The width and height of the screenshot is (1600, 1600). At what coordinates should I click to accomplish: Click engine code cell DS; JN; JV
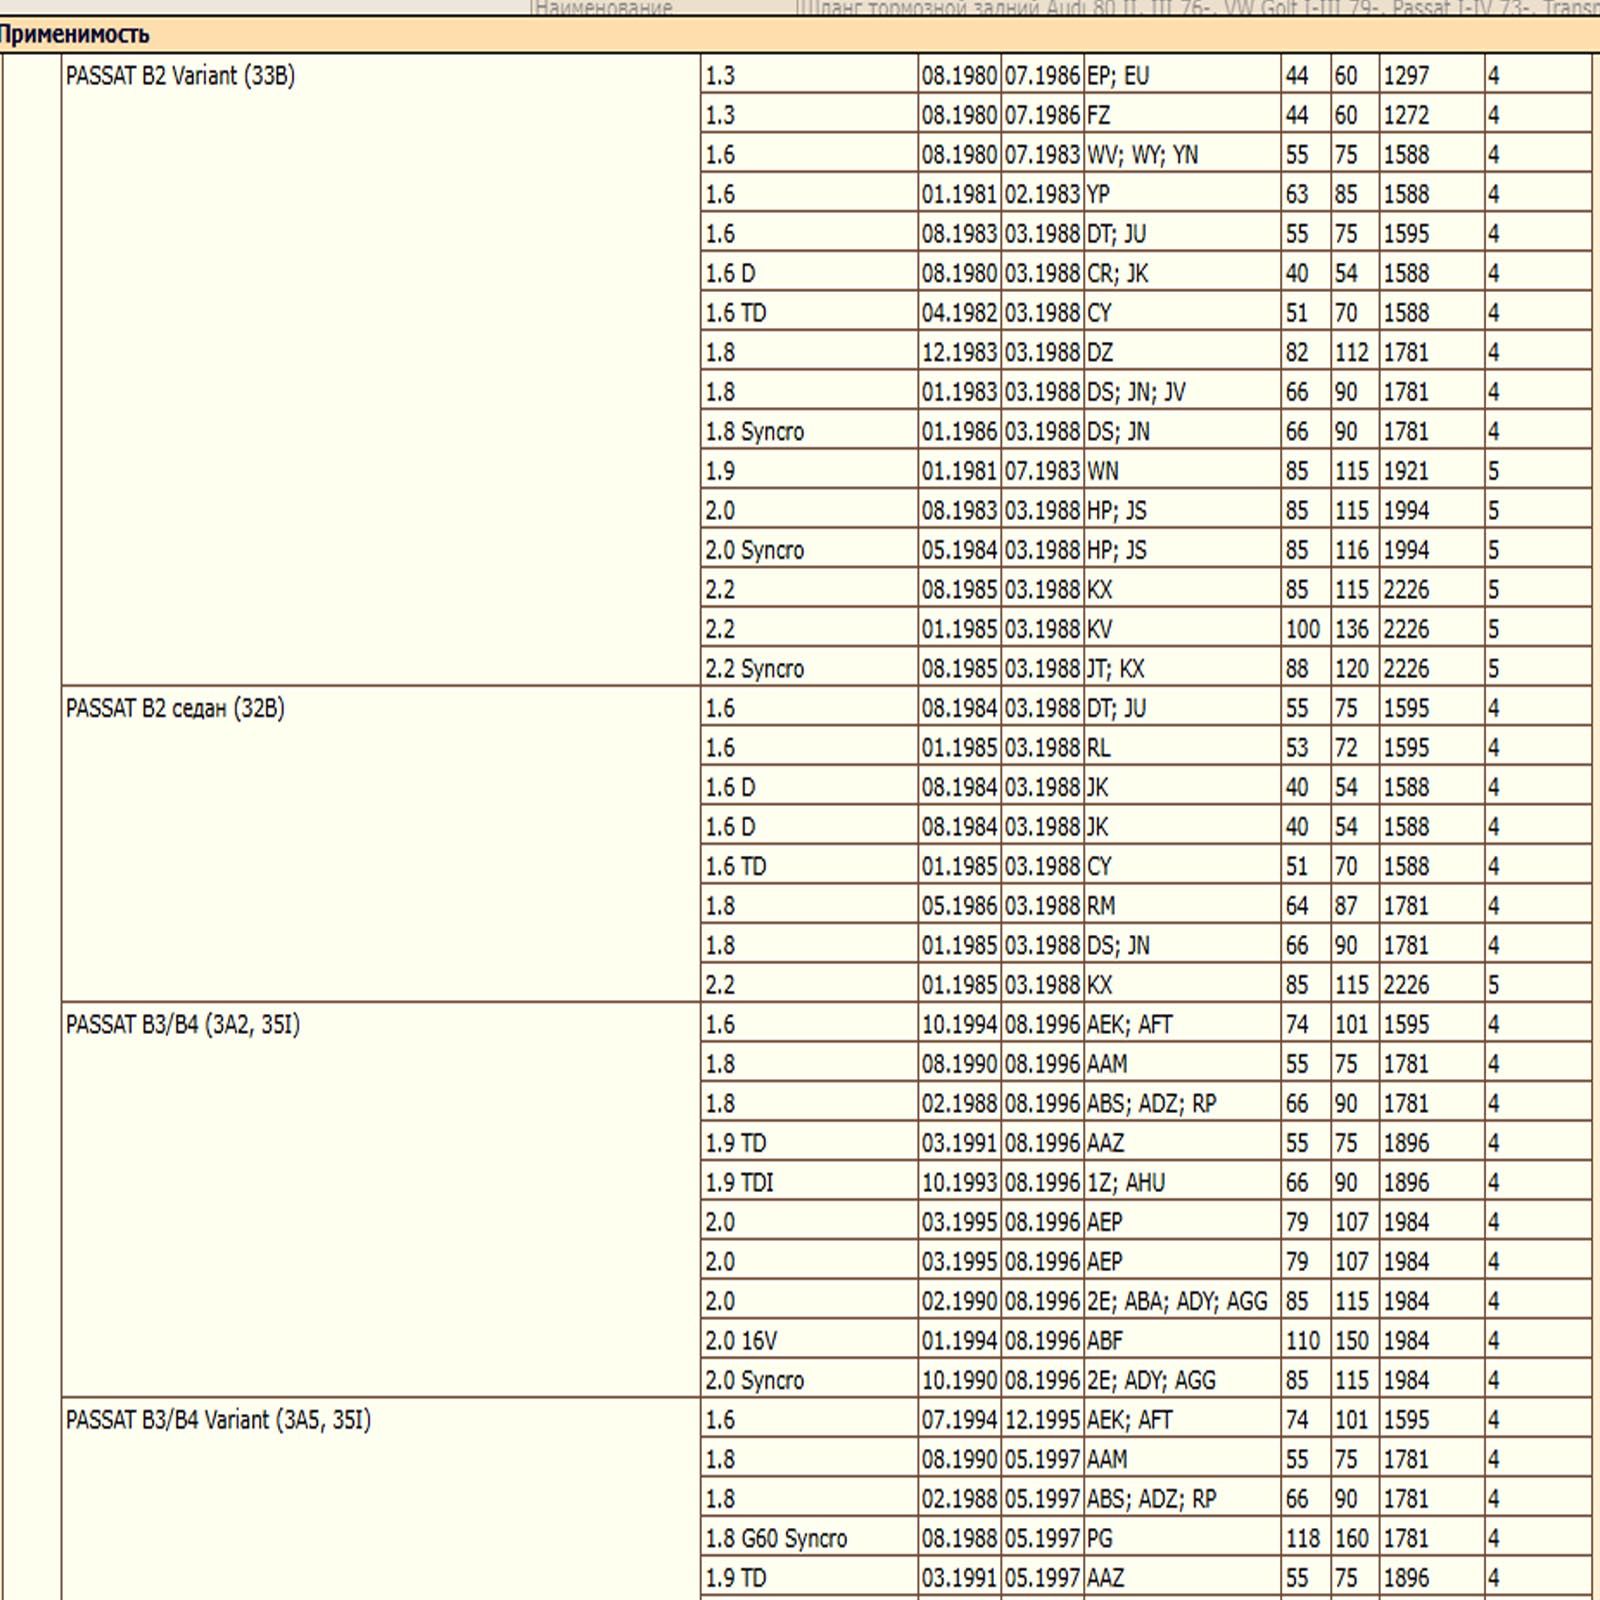tap(1182, 392)
